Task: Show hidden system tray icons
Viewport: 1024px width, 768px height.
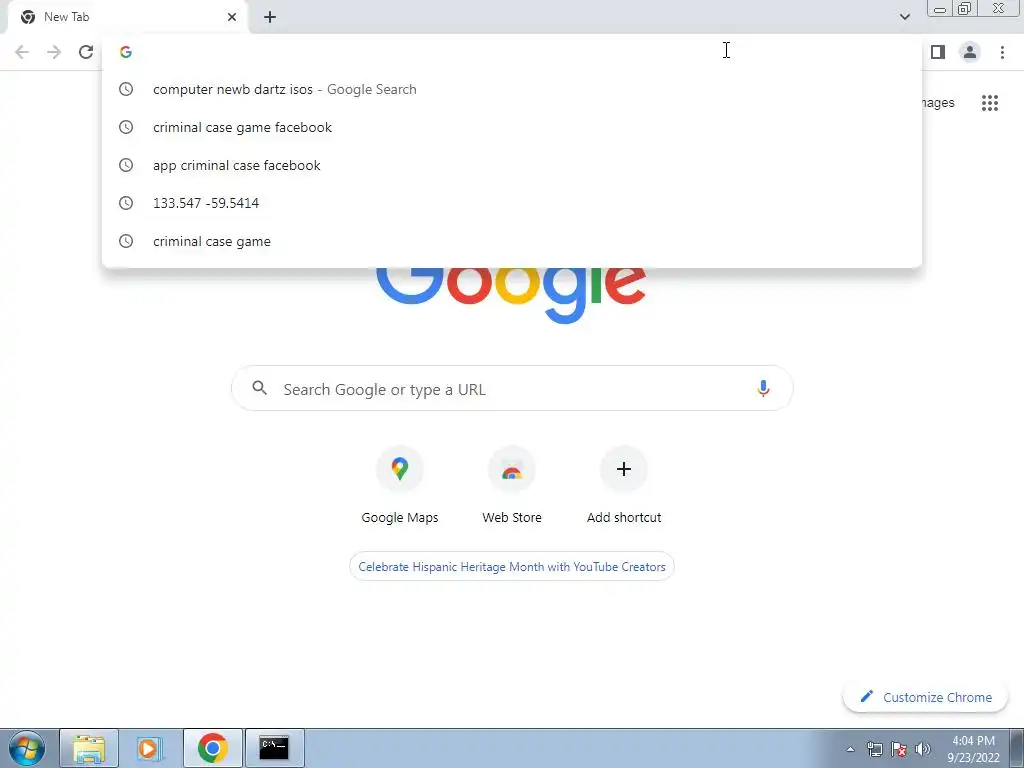Action: [850, 749]
